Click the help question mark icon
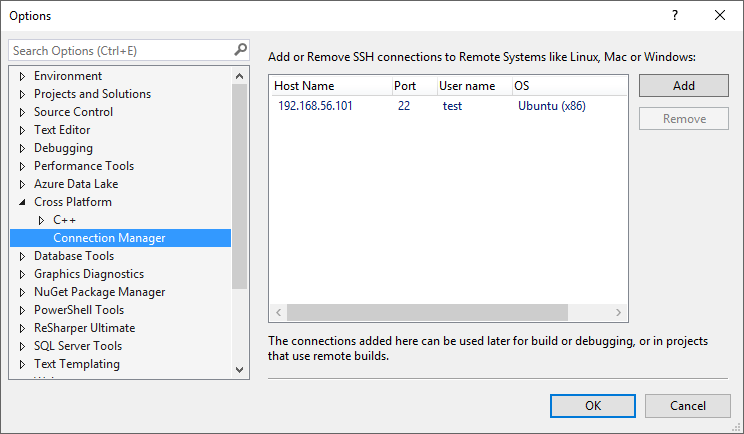The image size is (744, 434). click(675, 15)
